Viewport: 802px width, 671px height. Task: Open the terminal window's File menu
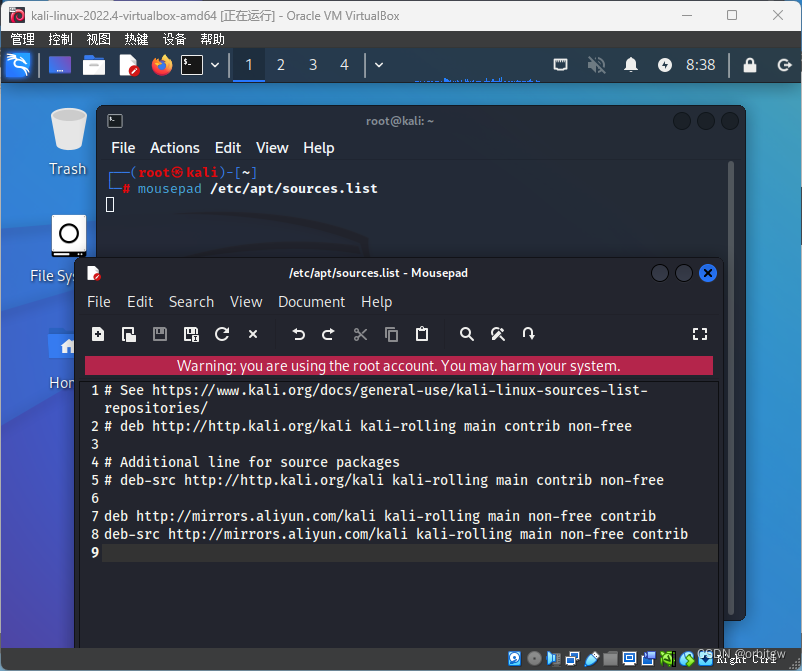[123, 148]
